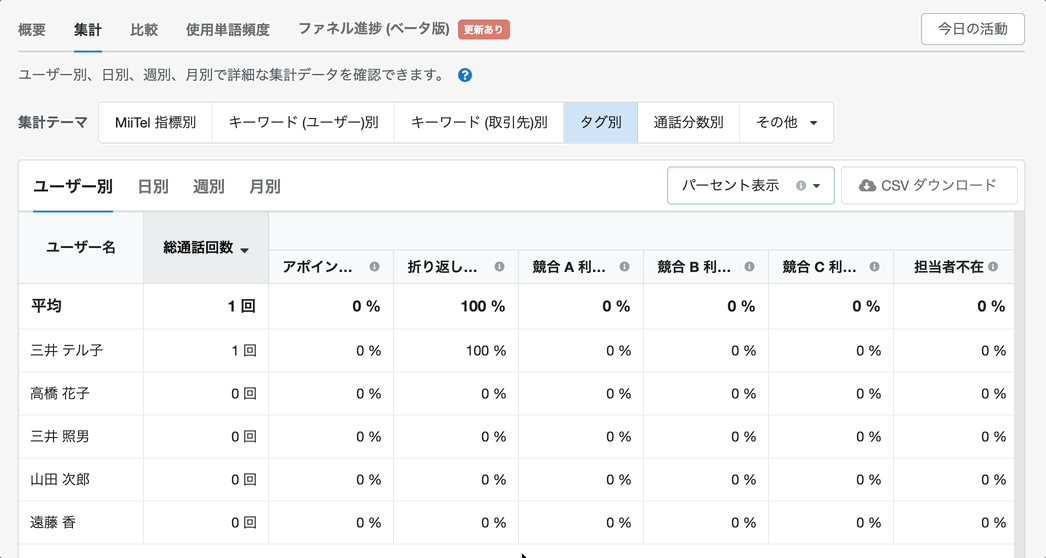Open the パーセント表示 dropdown

750,186
